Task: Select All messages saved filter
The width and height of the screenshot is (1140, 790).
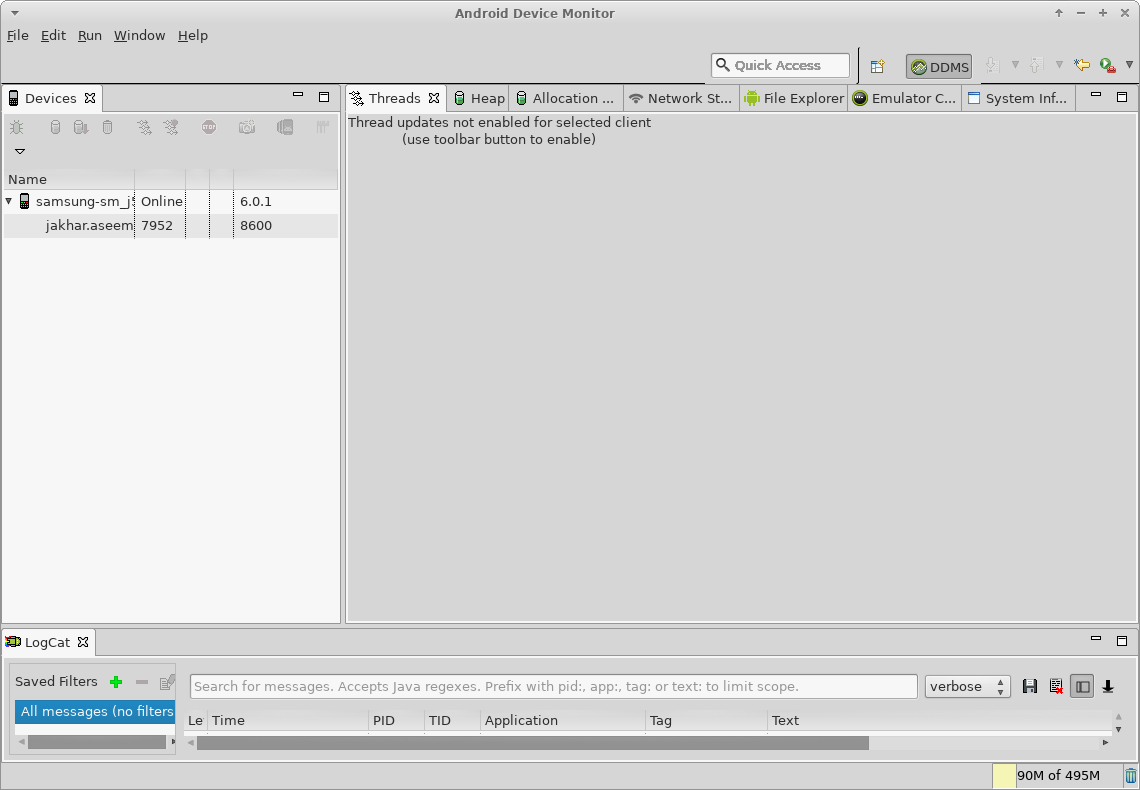Action: 96,712
